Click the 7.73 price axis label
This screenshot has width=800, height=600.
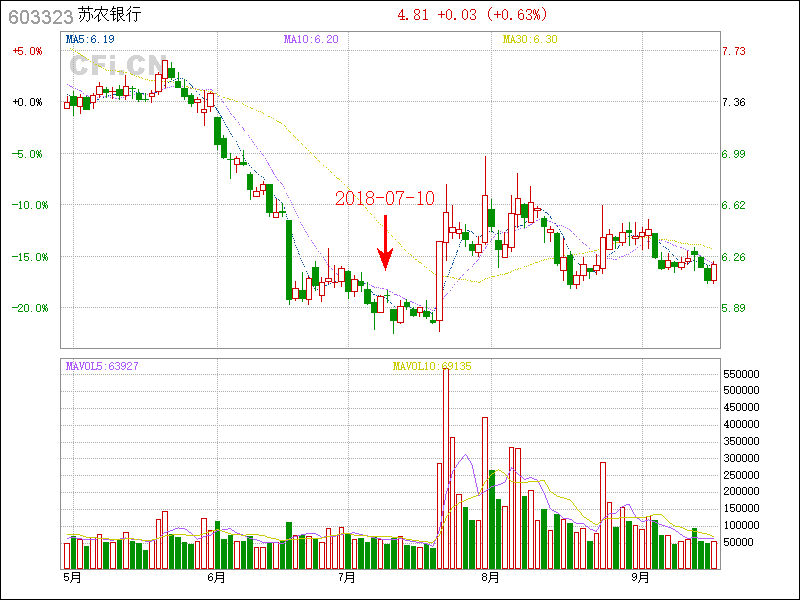(734, 51)
